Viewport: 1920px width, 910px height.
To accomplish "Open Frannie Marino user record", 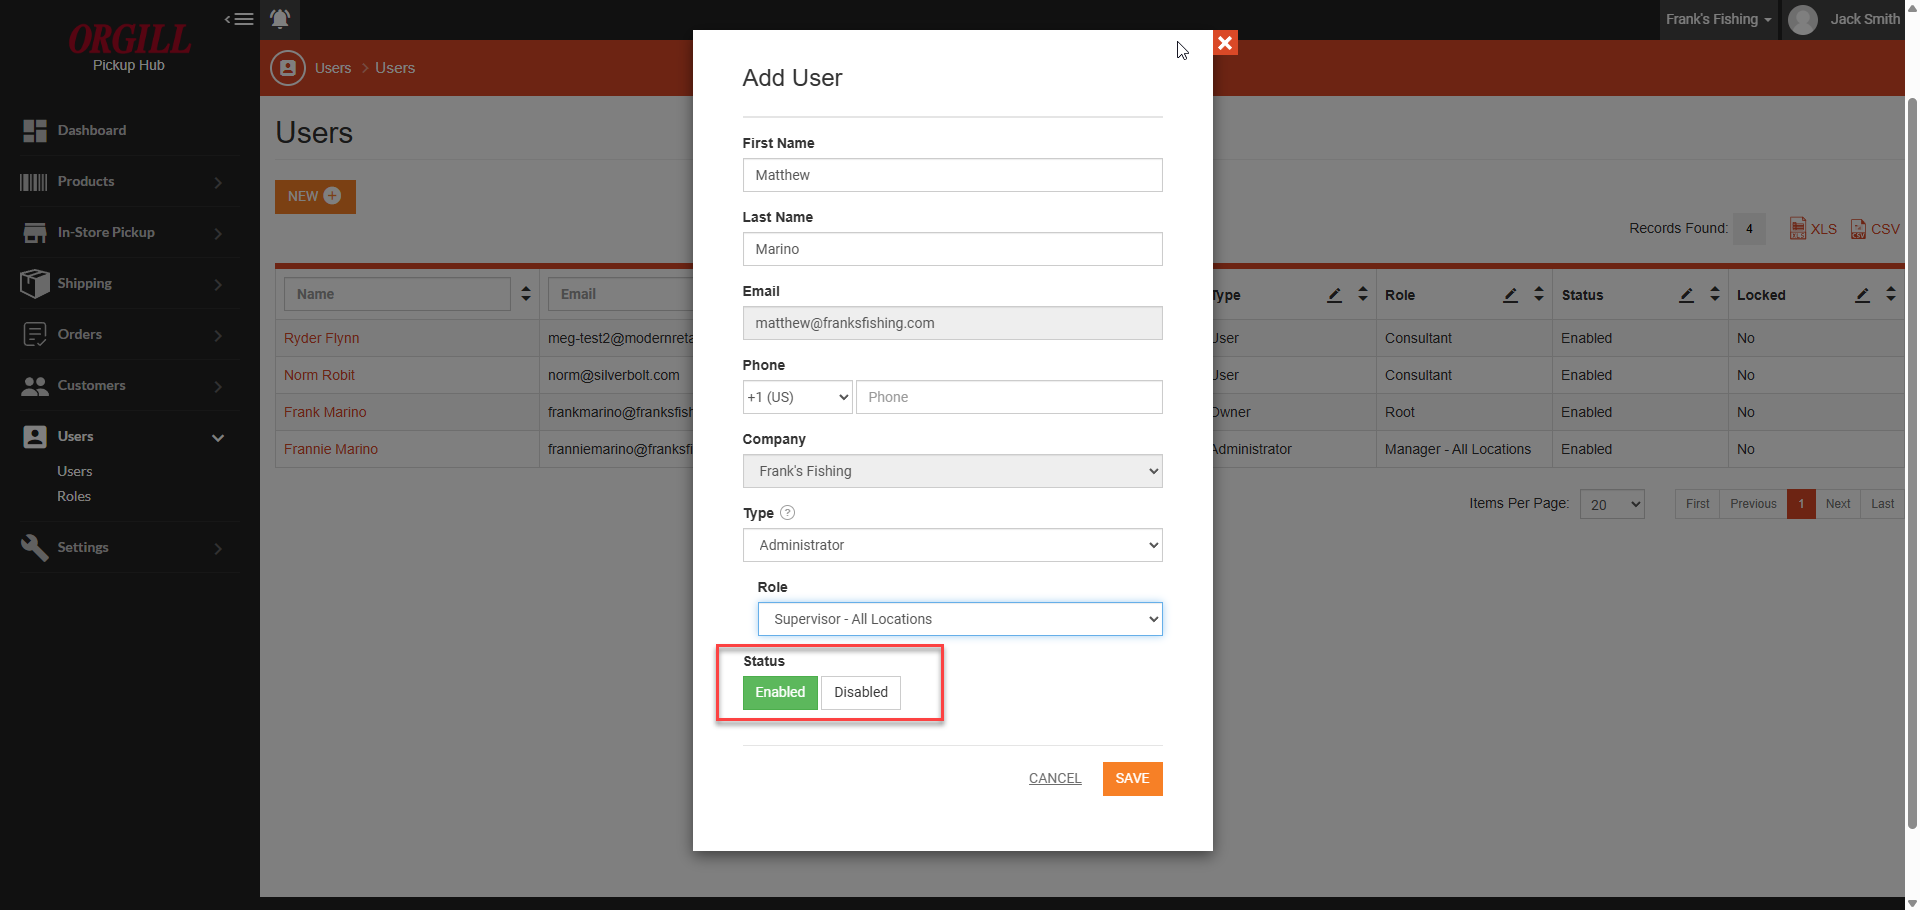I will click(331, 449).
